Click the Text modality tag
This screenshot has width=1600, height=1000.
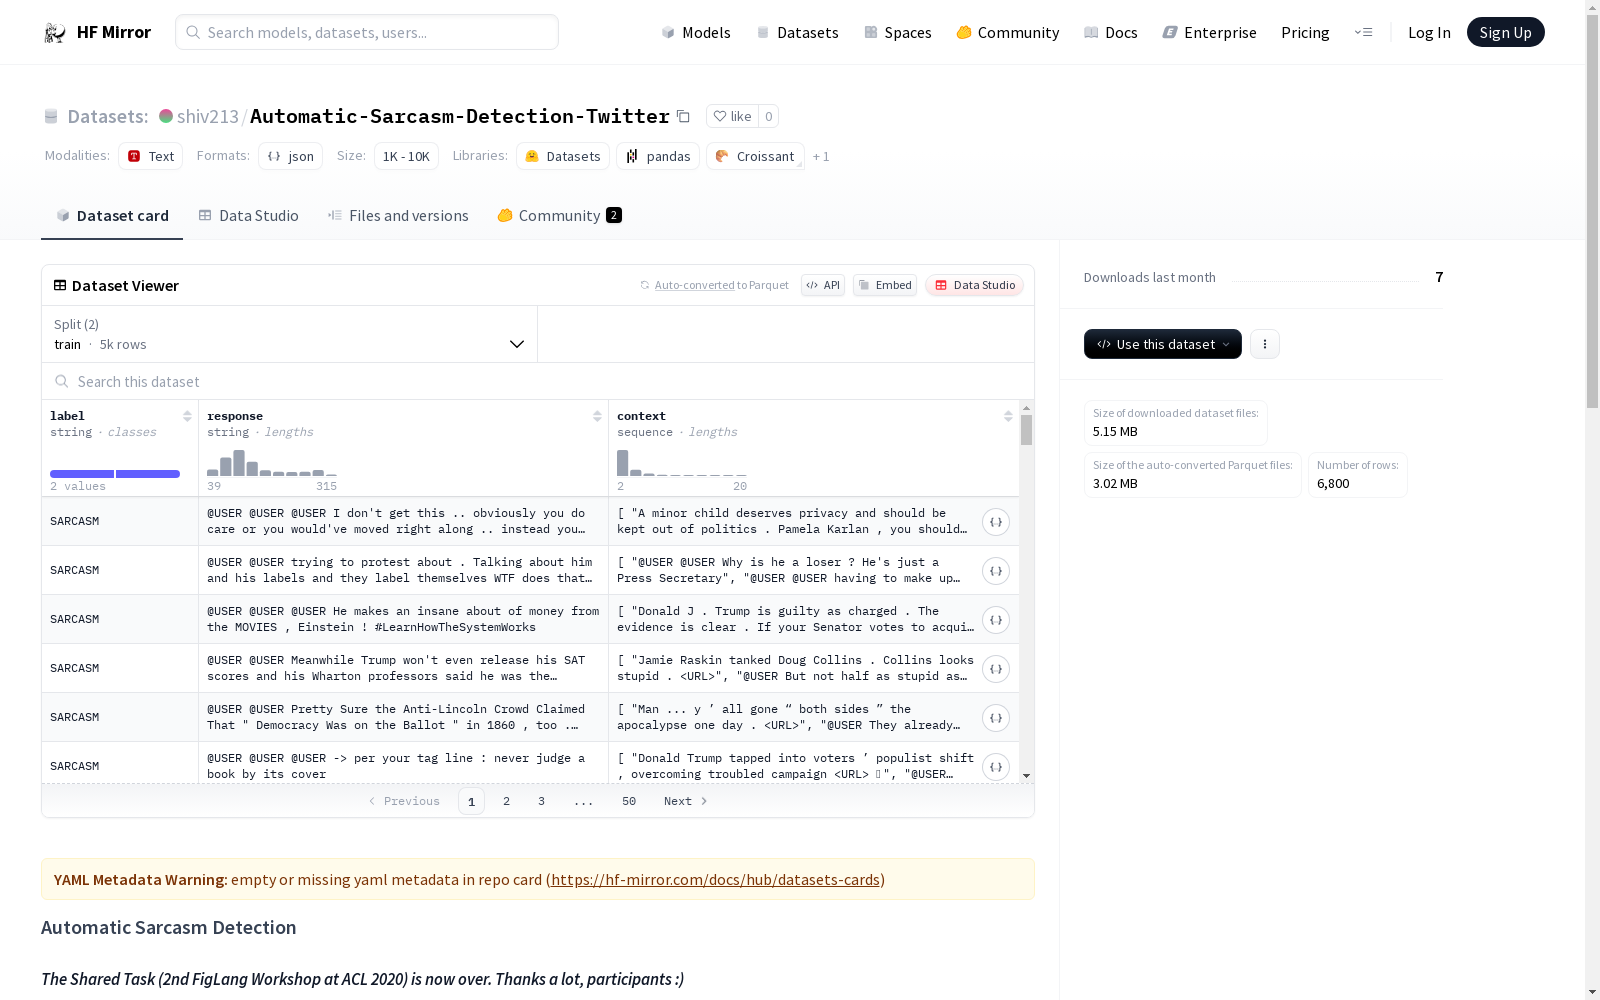tap(150, 156)
